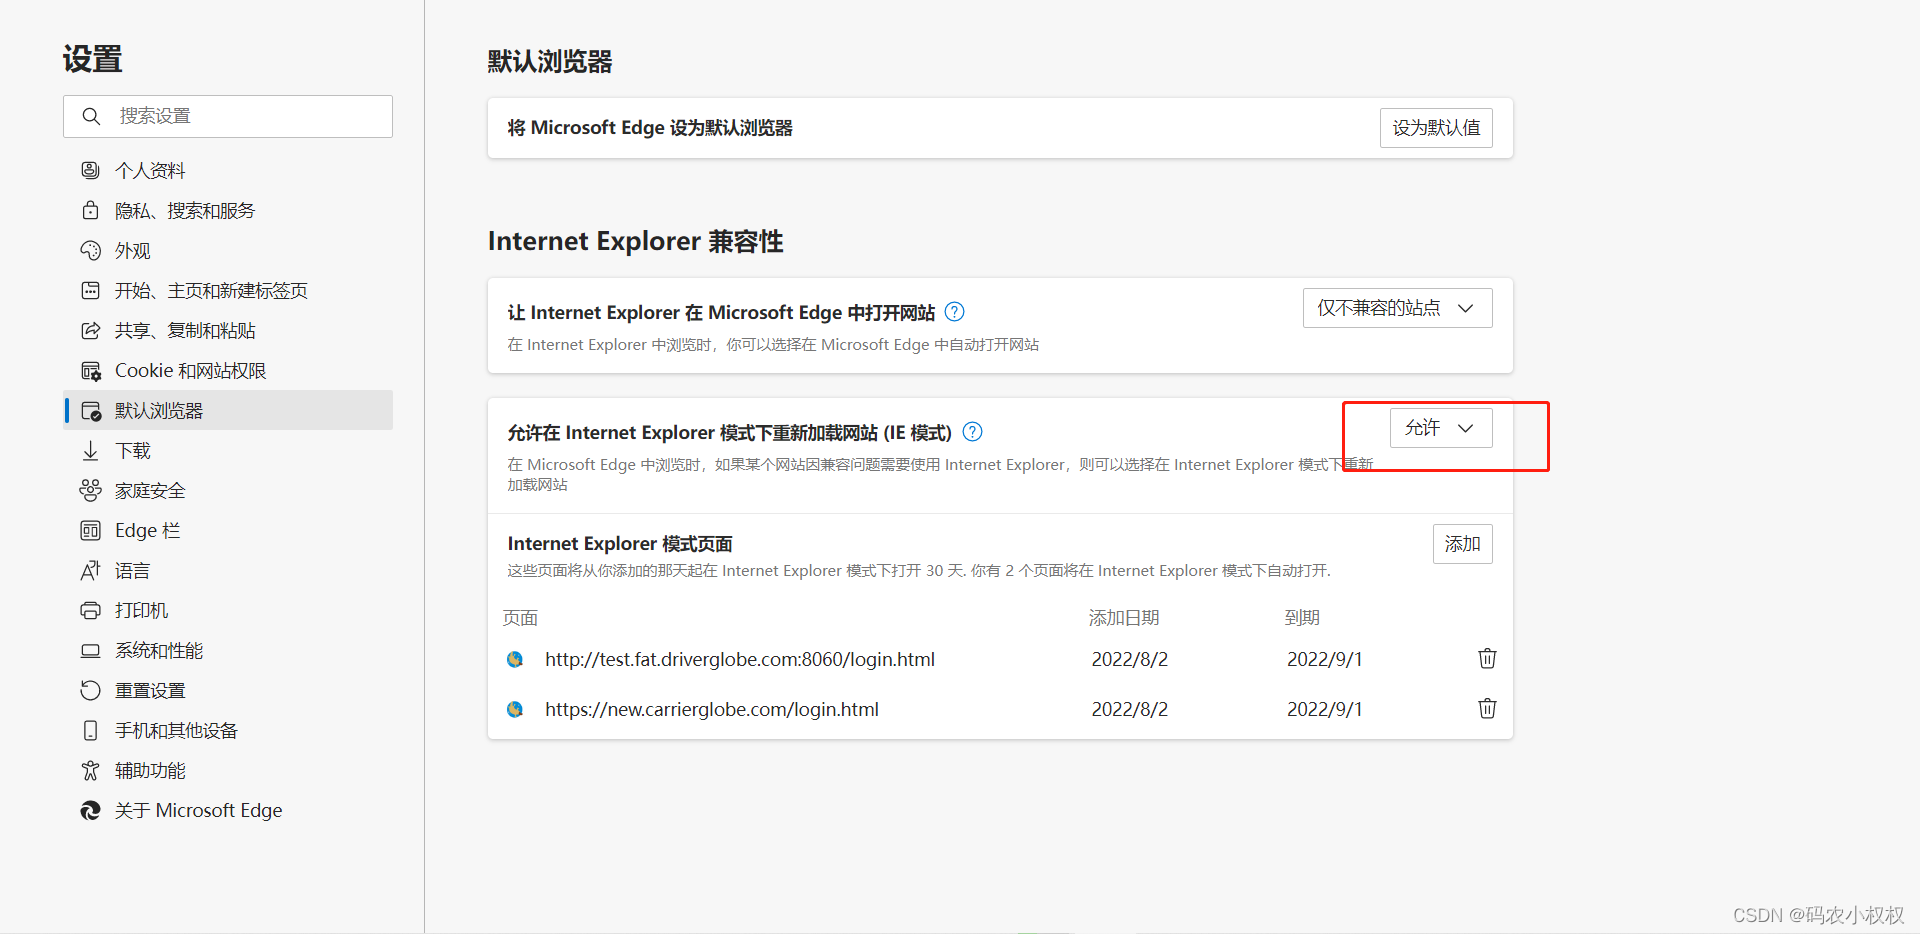
Task: Click the icon beside Edge 栏
Action: point(90,530)
